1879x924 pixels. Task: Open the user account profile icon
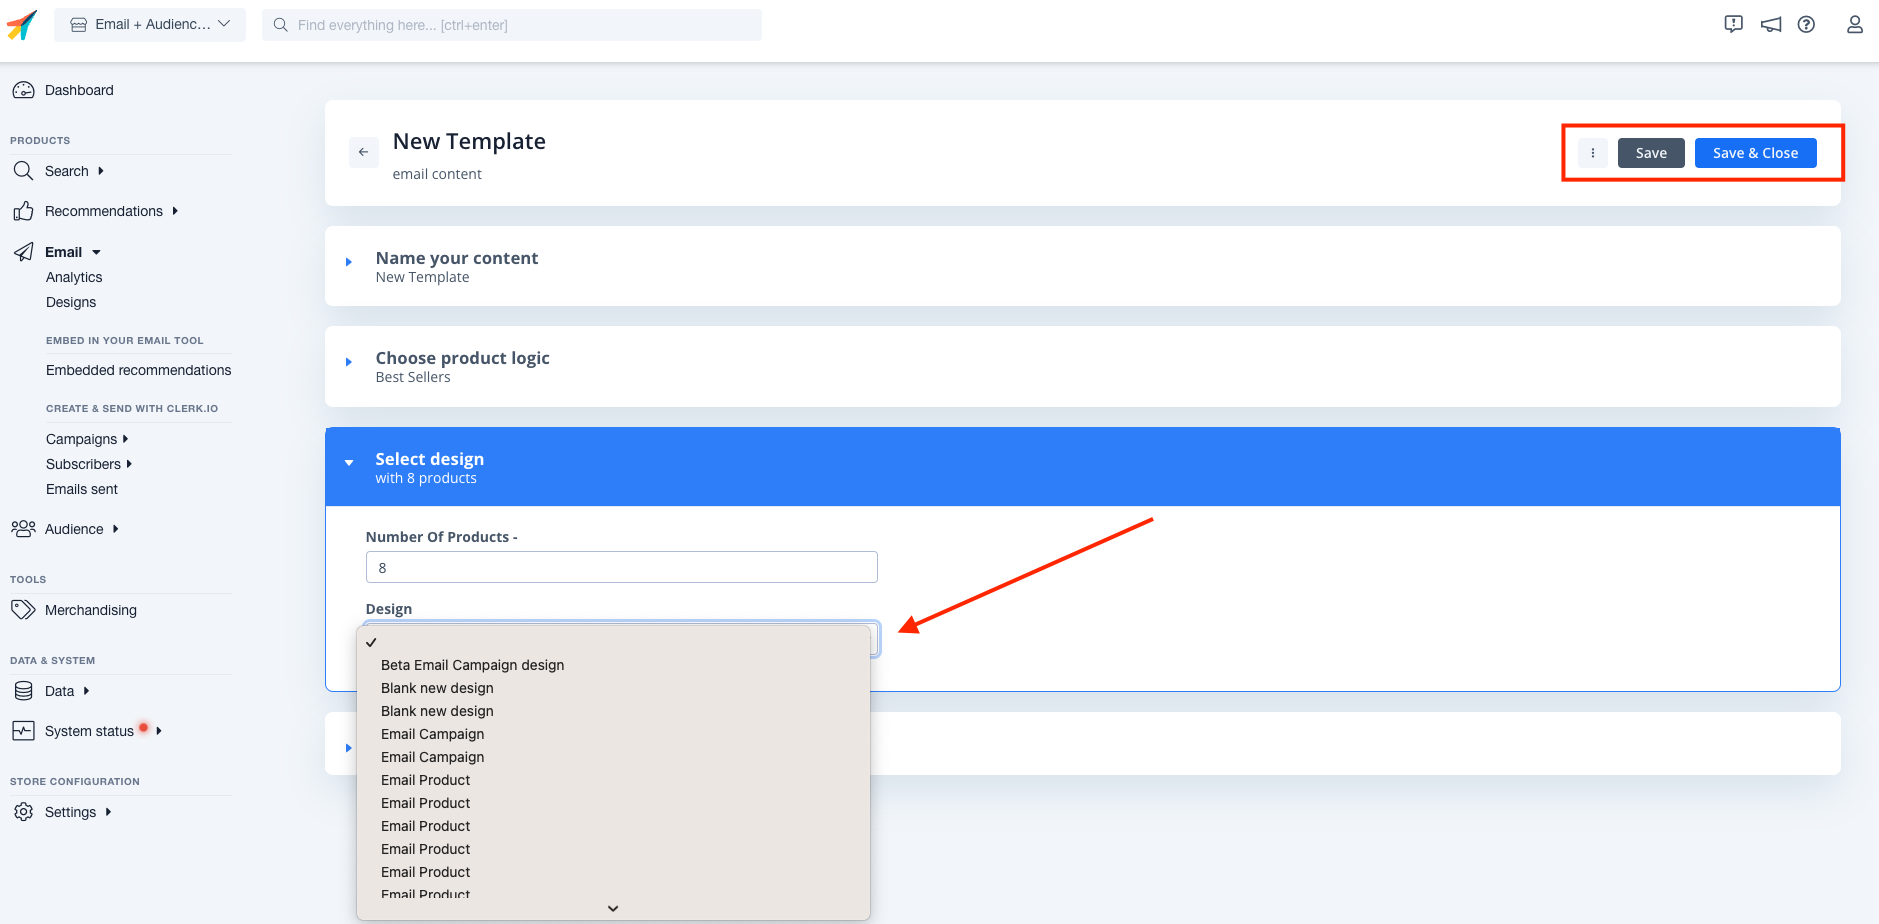tap(1854, 25)
